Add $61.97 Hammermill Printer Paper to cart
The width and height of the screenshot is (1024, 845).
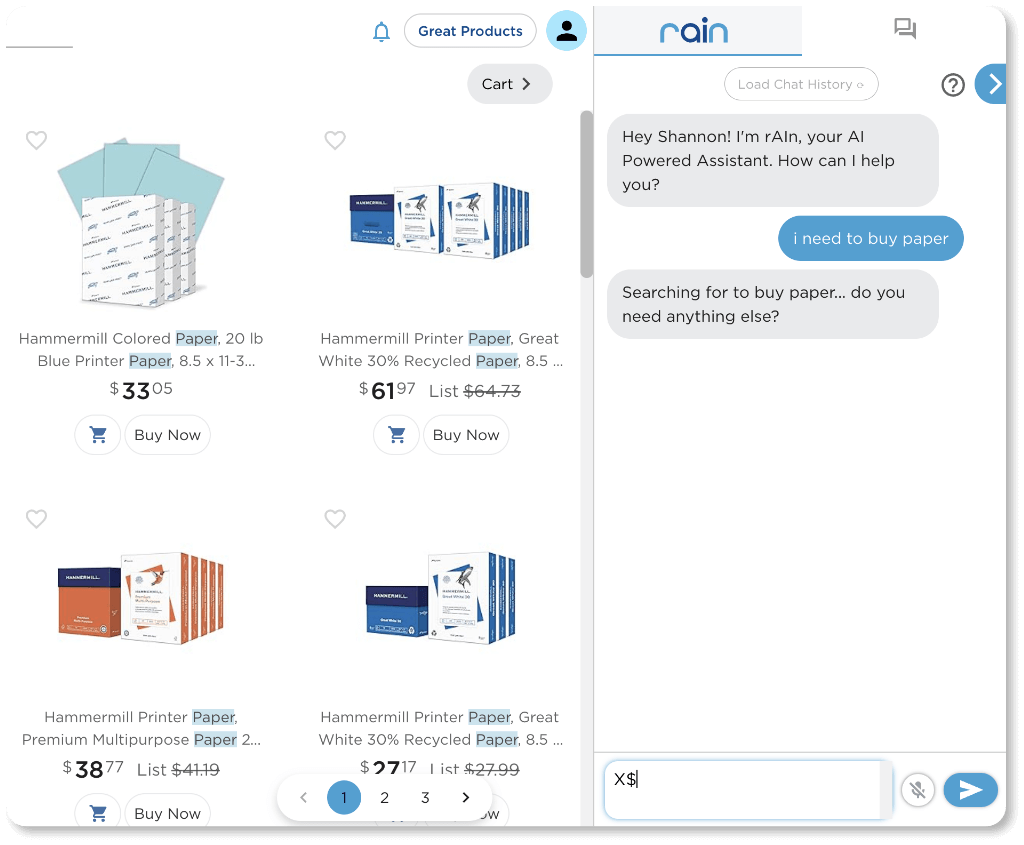pyautogui.click(x=397, y=435)
